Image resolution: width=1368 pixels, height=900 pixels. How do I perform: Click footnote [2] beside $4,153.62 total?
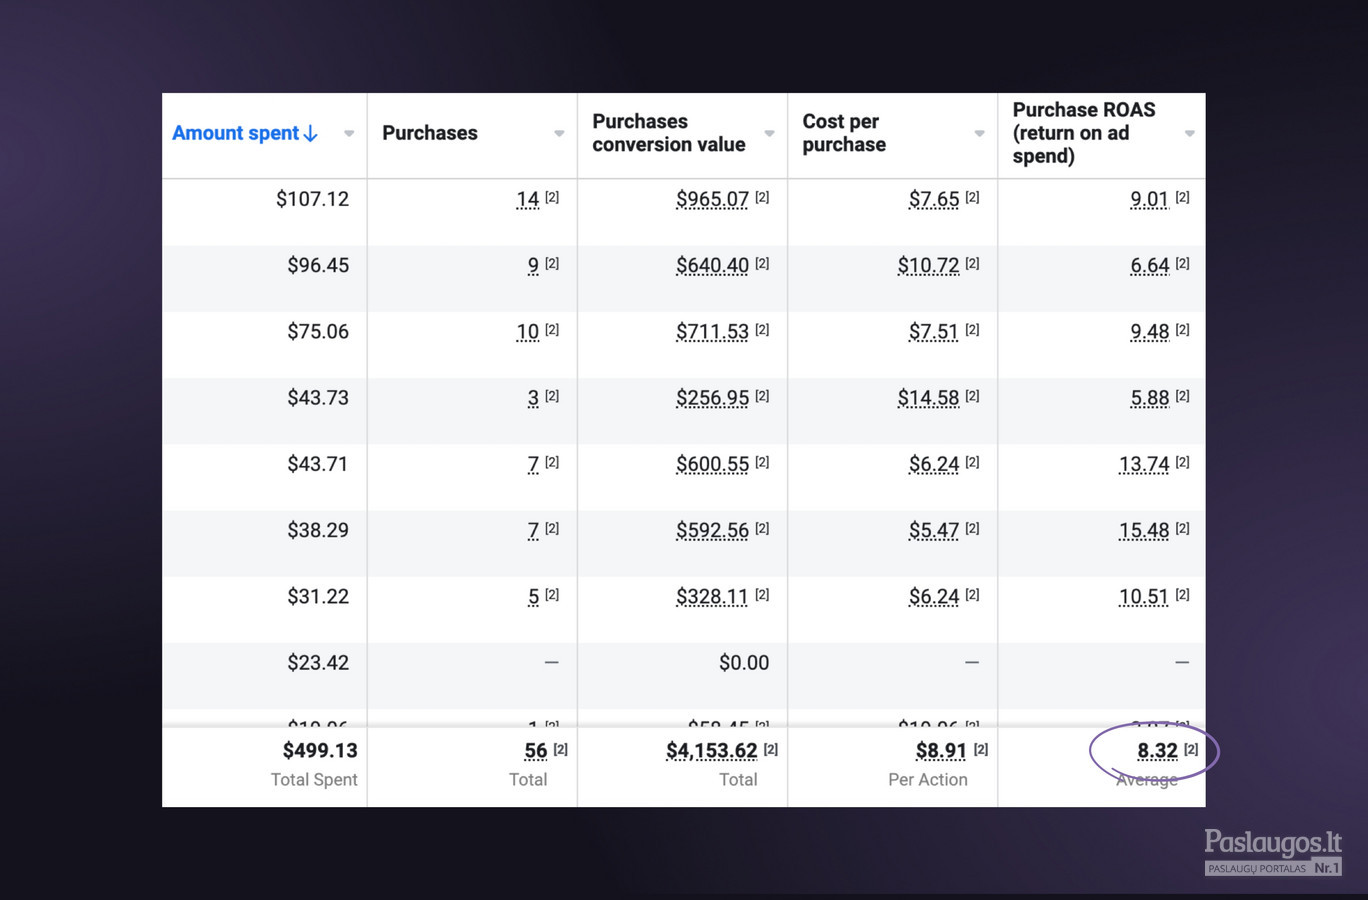click(771, 749)
